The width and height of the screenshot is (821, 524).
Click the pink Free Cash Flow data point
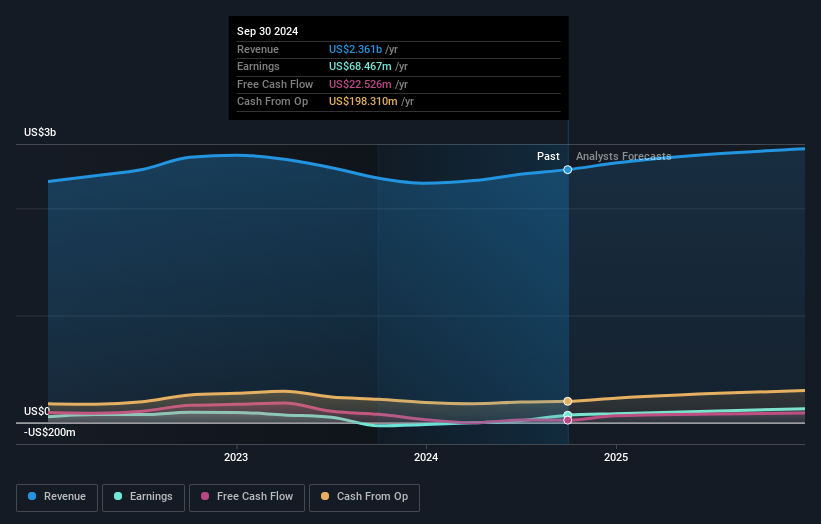(x=568, y=420)
